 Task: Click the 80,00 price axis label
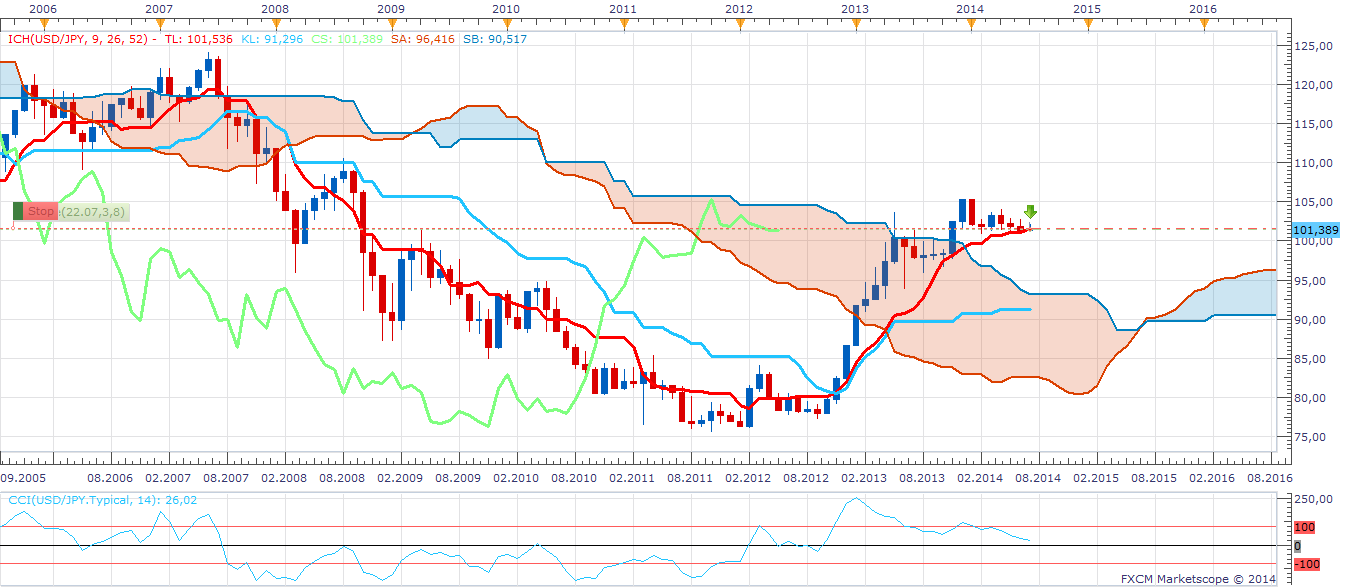(x=1313, y=398)
